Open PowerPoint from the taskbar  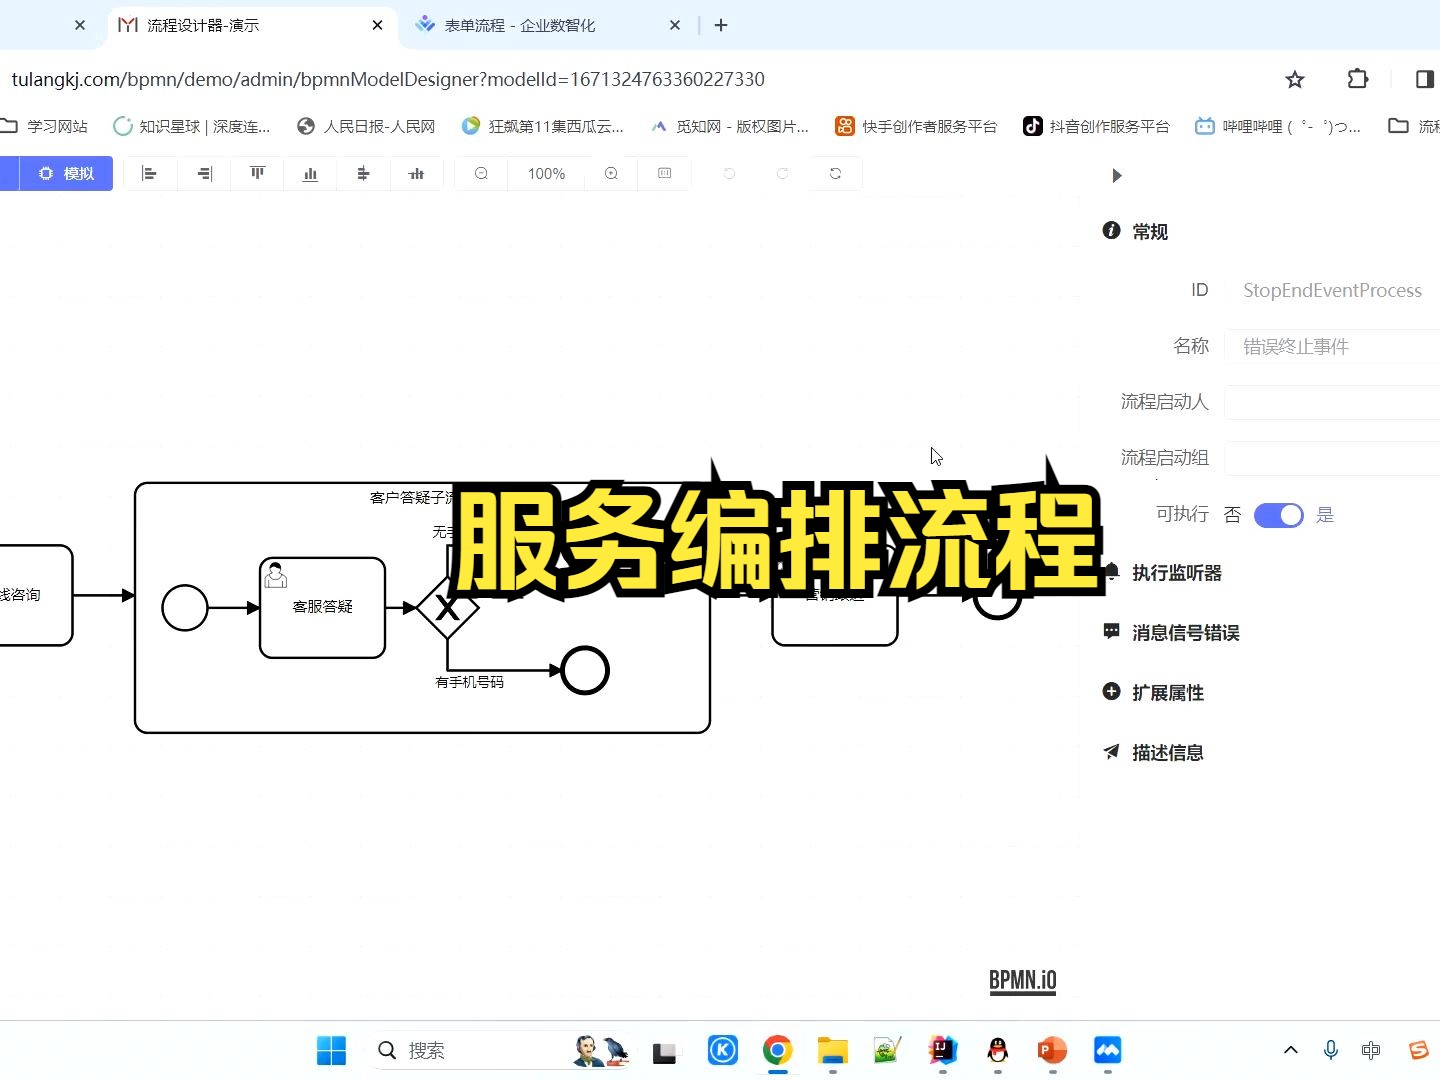click(x=1052, y=1050)
